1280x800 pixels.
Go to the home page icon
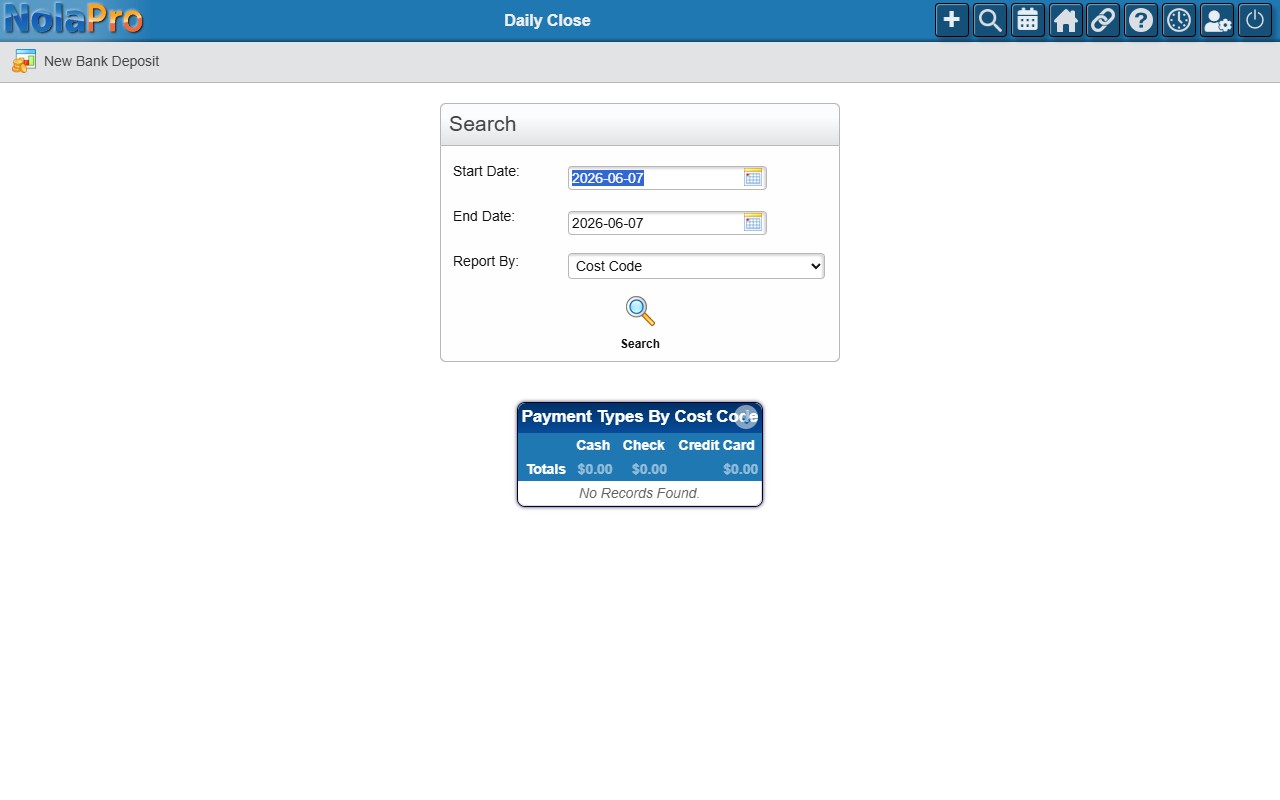1066,20
